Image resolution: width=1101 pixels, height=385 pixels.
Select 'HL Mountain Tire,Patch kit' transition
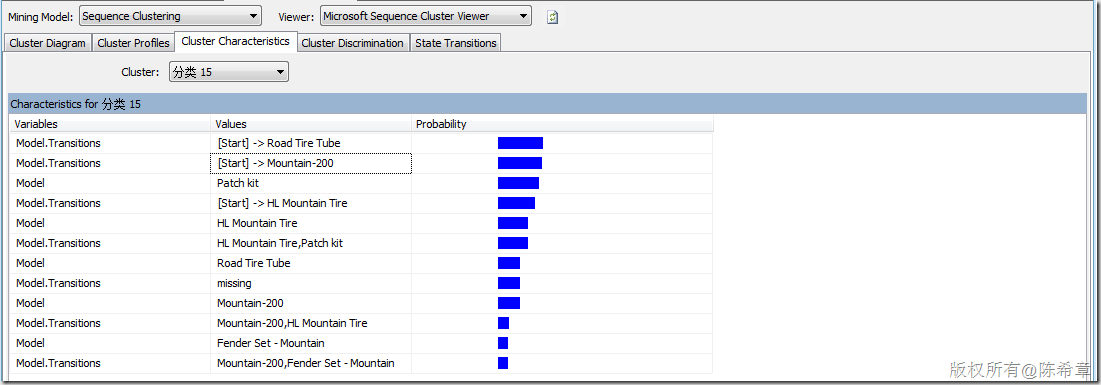279,243
